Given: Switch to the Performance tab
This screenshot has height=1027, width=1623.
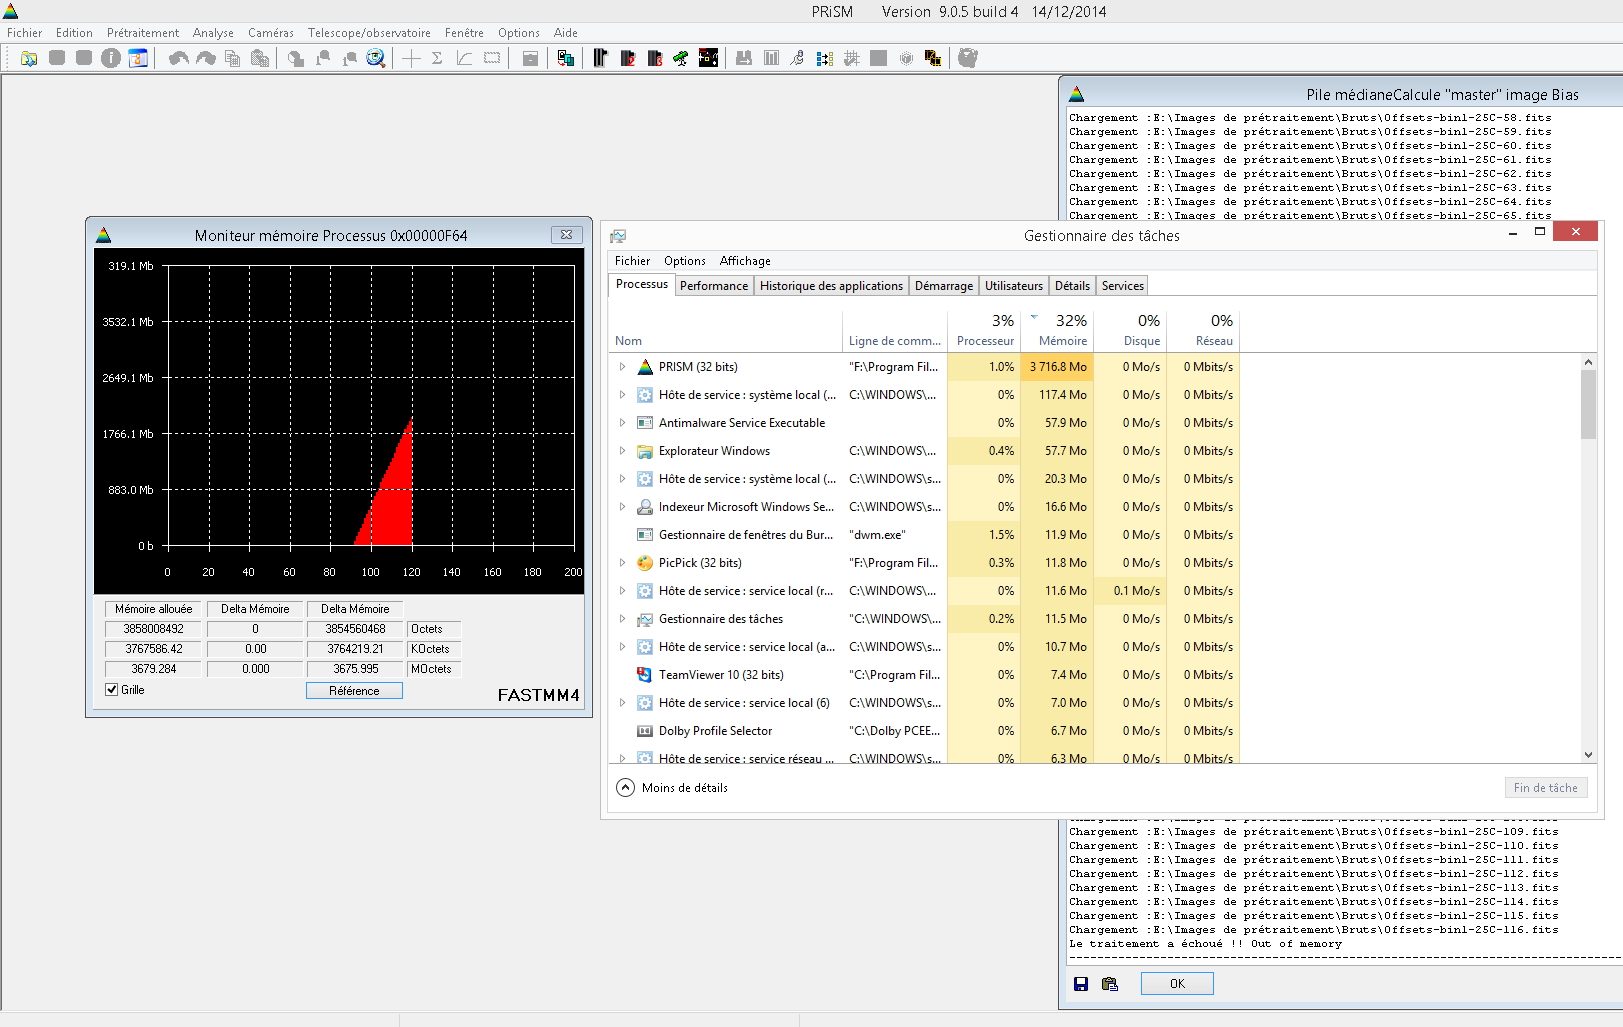Looking at the screenshot, I should (713, 286).
